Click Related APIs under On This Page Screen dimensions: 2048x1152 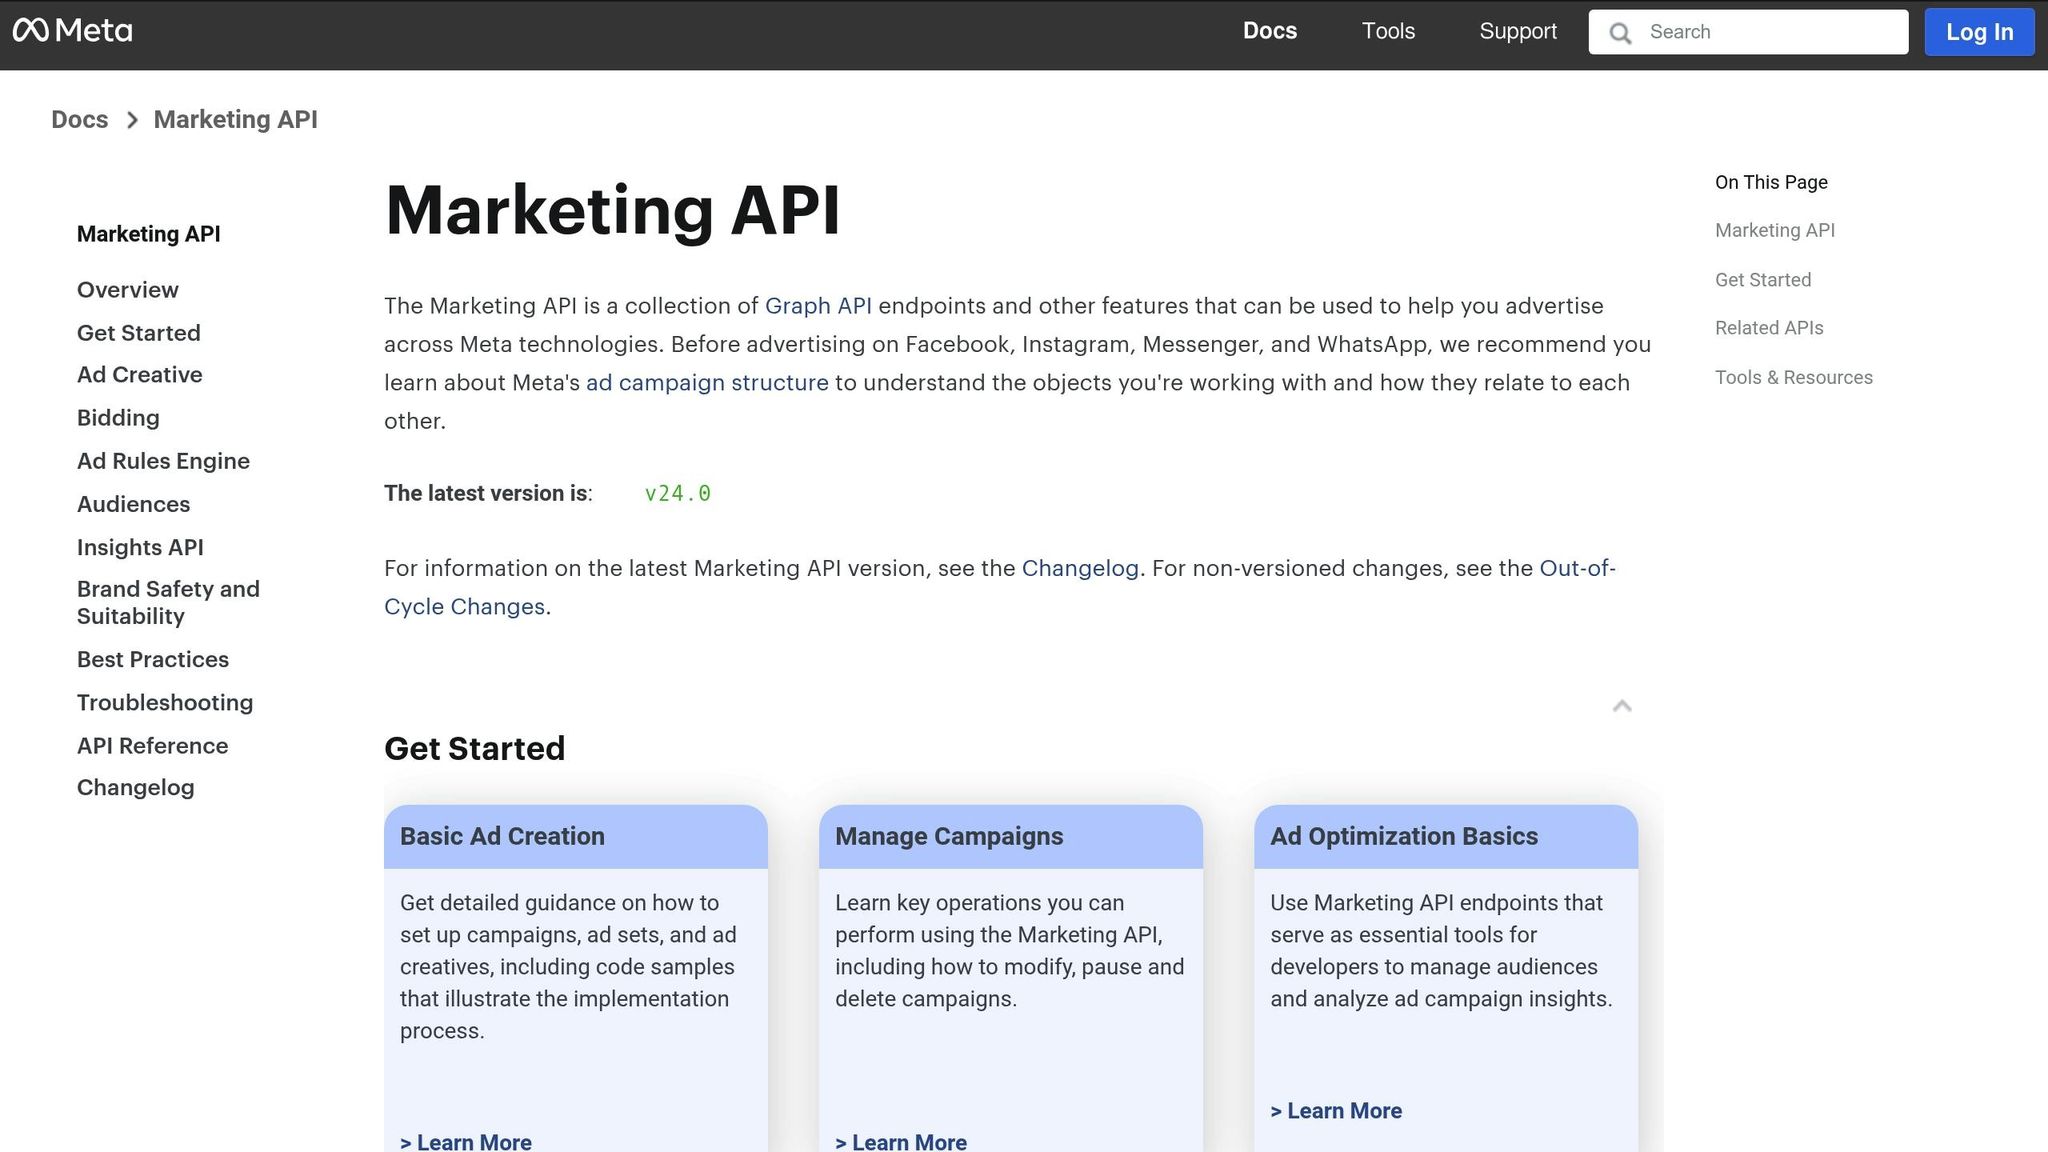(x=1768, y=328)
